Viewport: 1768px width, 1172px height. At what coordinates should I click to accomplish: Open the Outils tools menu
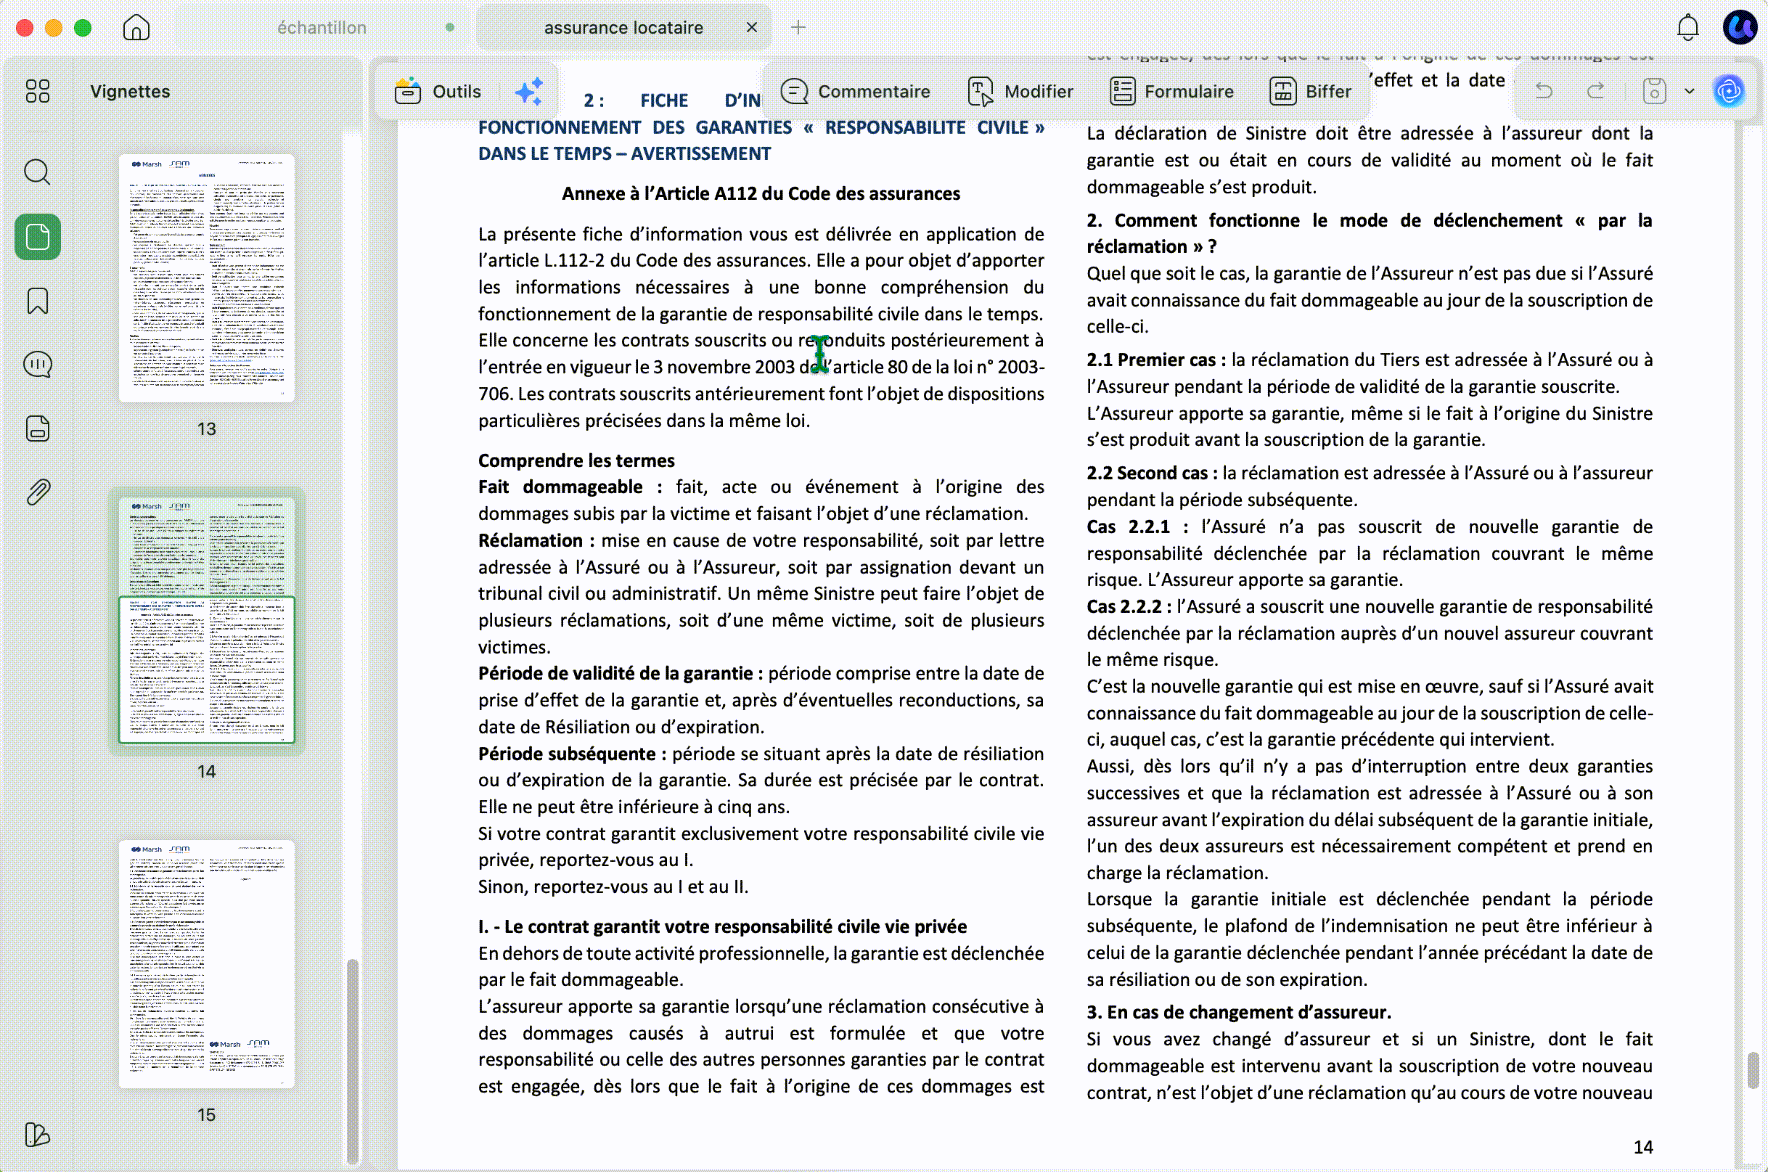(x=438, y=91)
